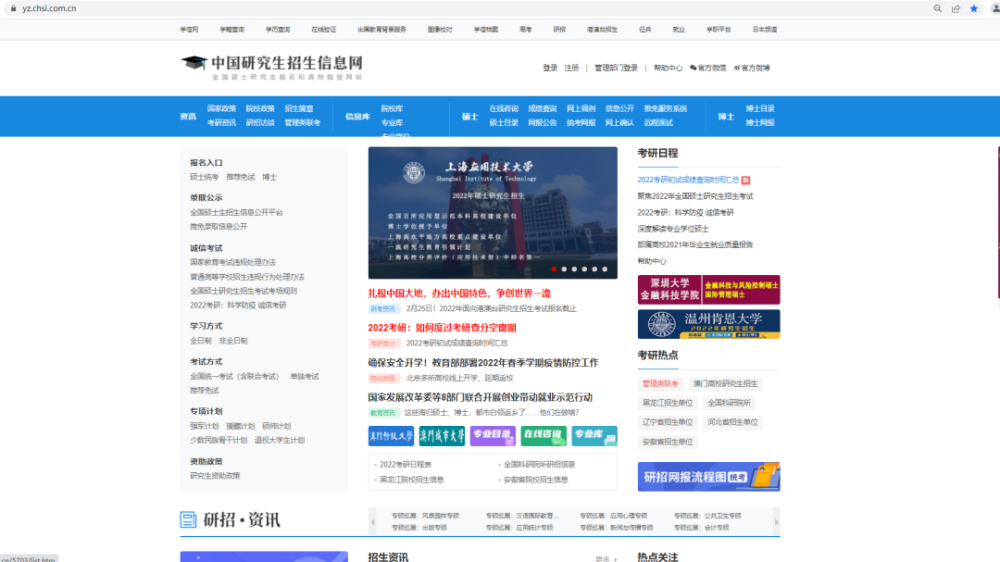Open the 上海应用技术大学 carousel banner
This screenshot has width=1000, height=562.
492,212
